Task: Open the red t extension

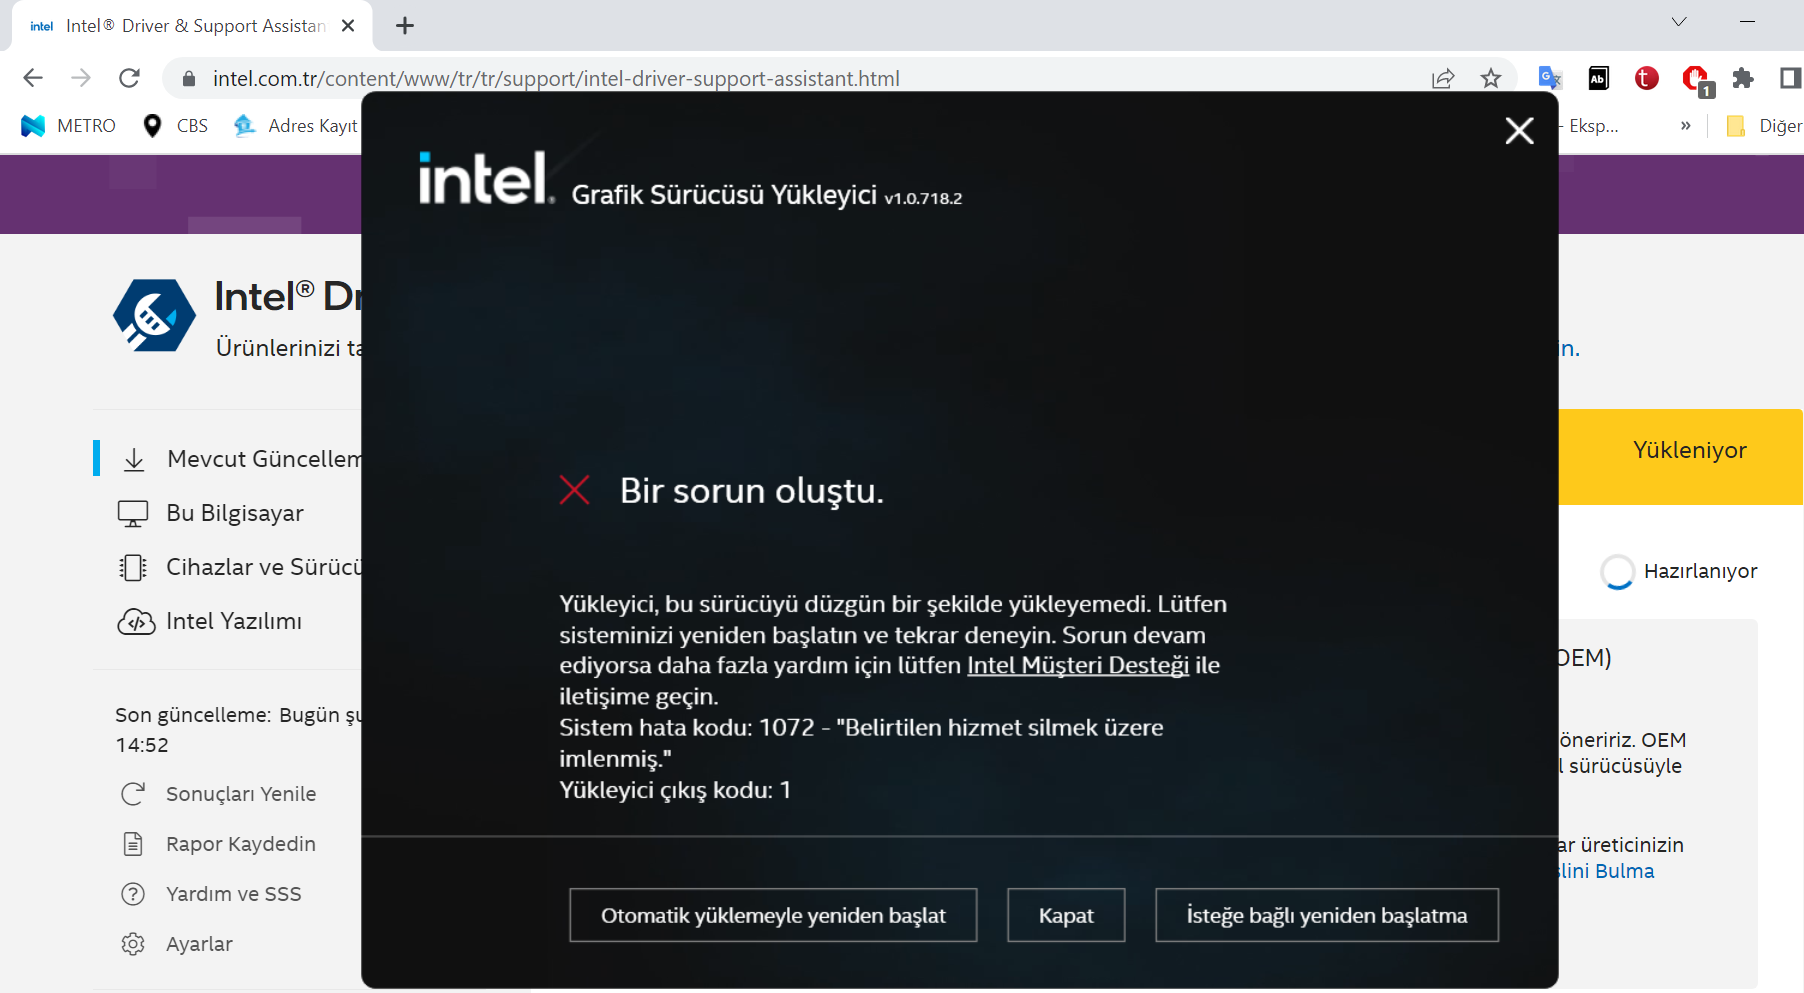Action: click(1646, 77)
